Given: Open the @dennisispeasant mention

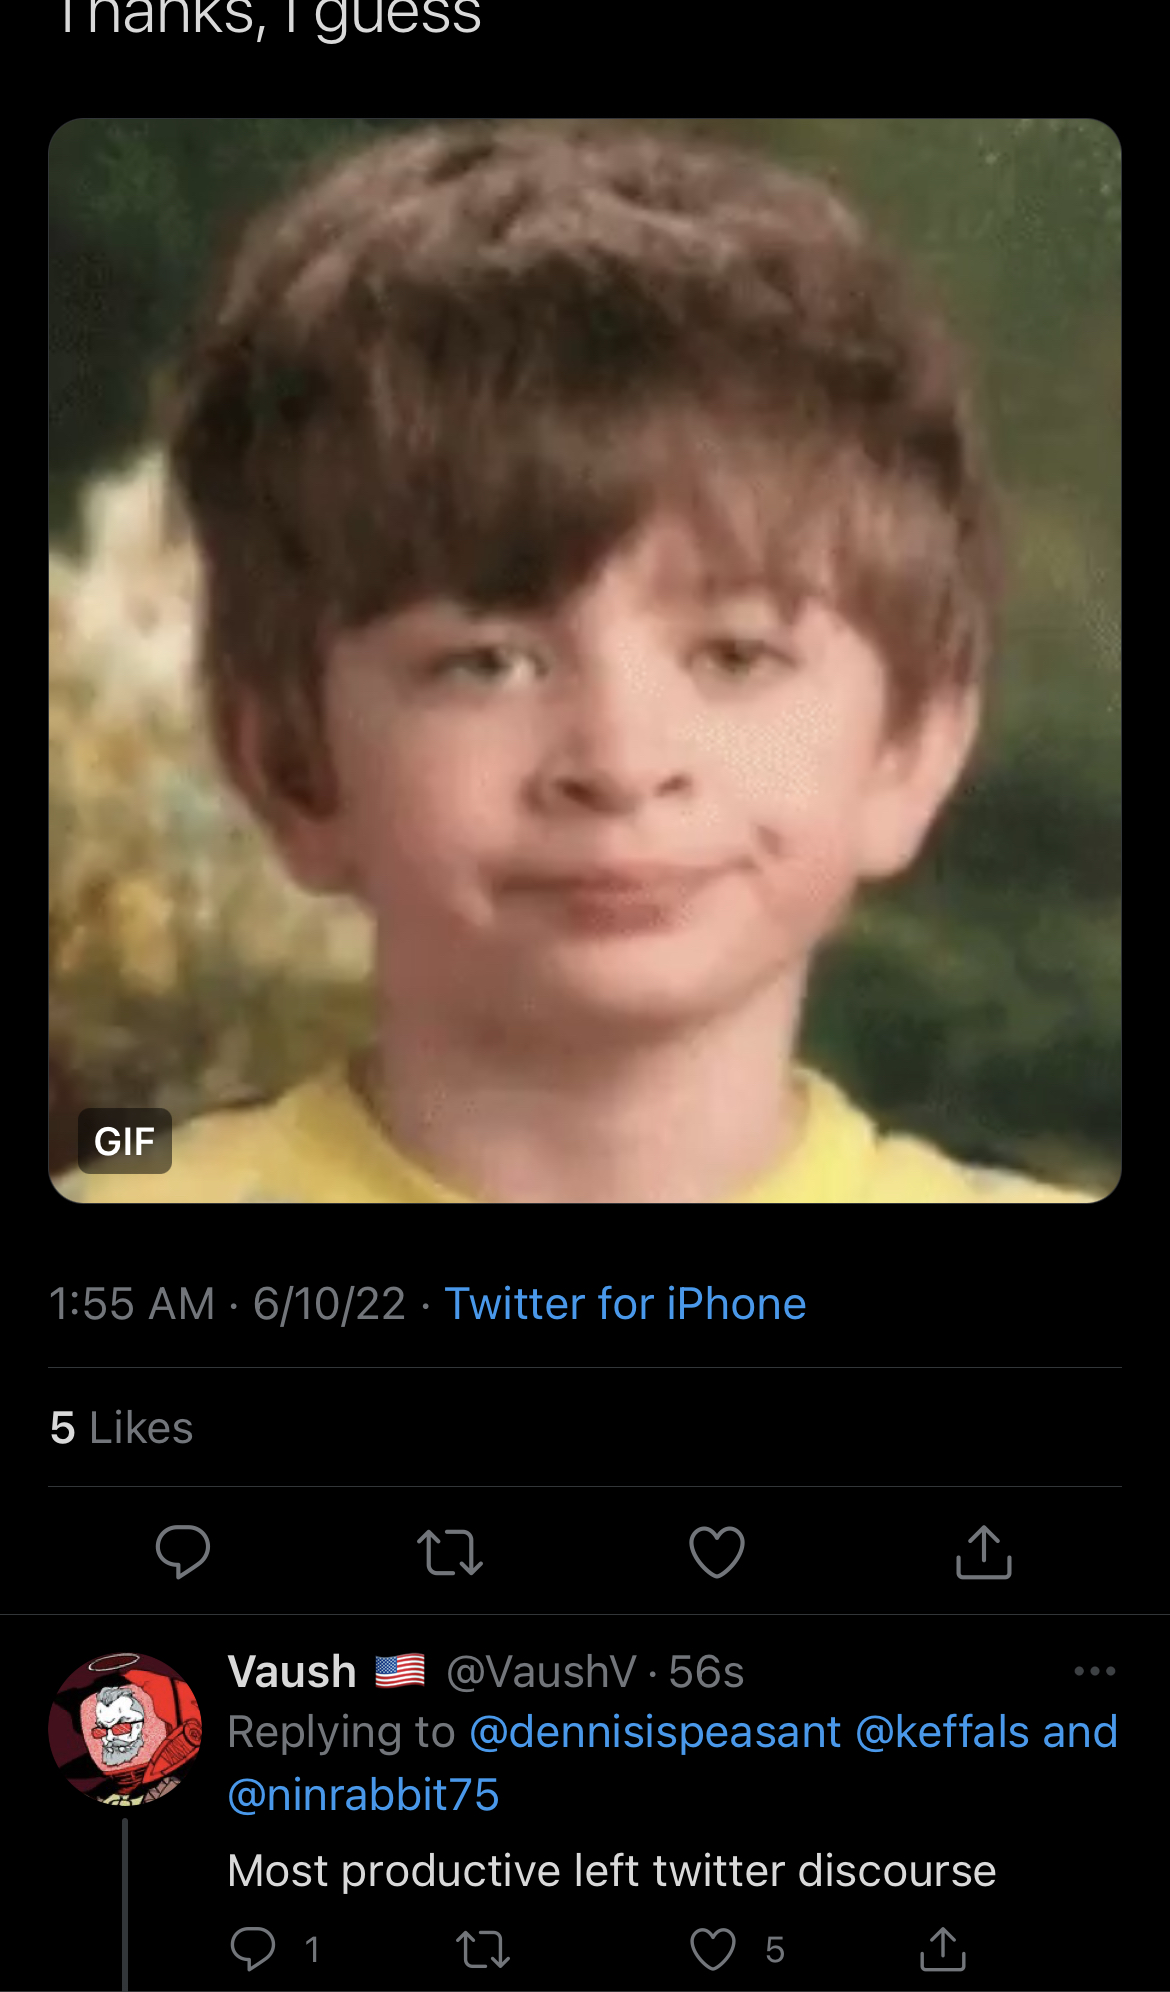Looking at the screenshot, I should [655, 1732].
